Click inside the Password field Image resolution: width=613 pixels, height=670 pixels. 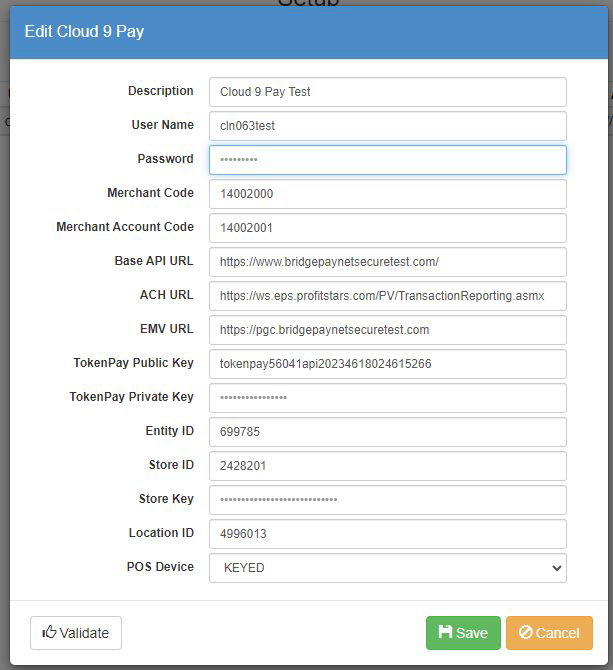click(387, 160)
